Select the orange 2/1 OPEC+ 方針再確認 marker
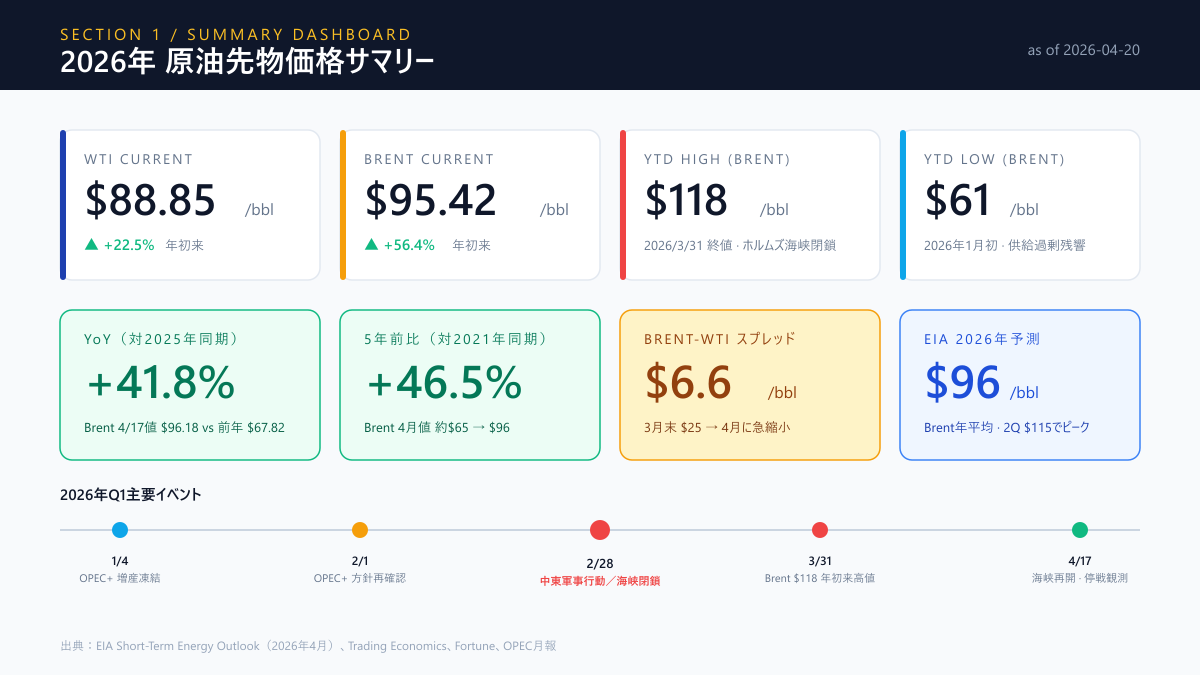The image size is (1200, 675). 360,530
